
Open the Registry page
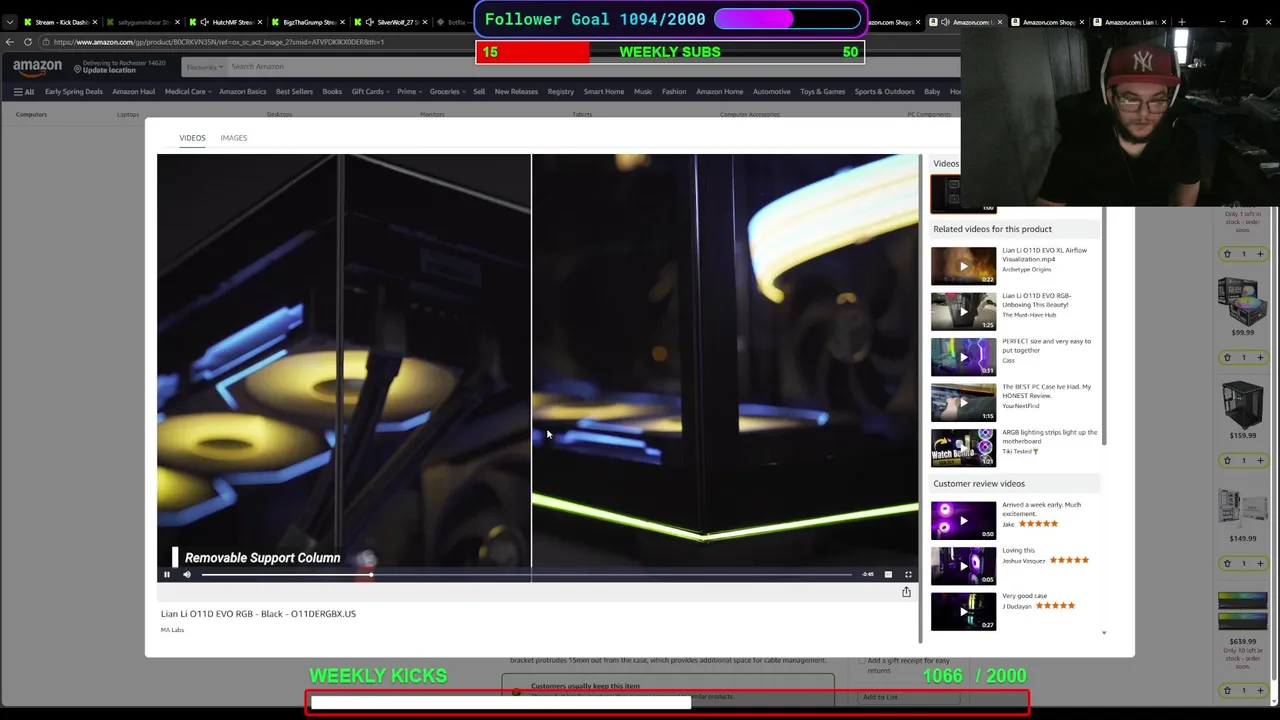[560, 92]
